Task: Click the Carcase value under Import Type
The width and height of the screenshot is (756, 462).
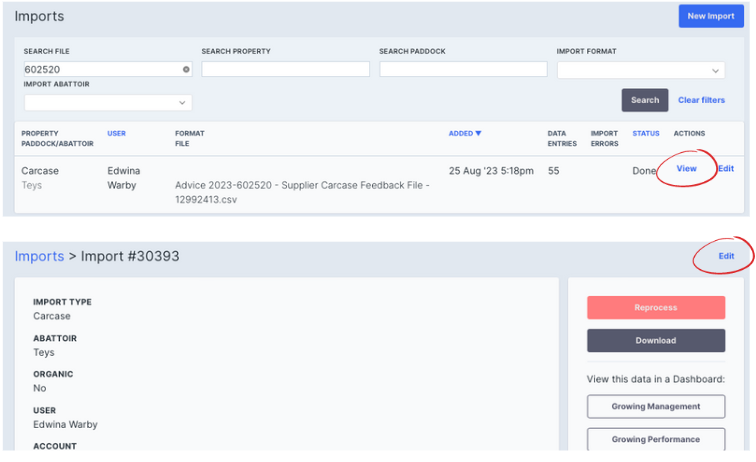Action: click(52, 316)
